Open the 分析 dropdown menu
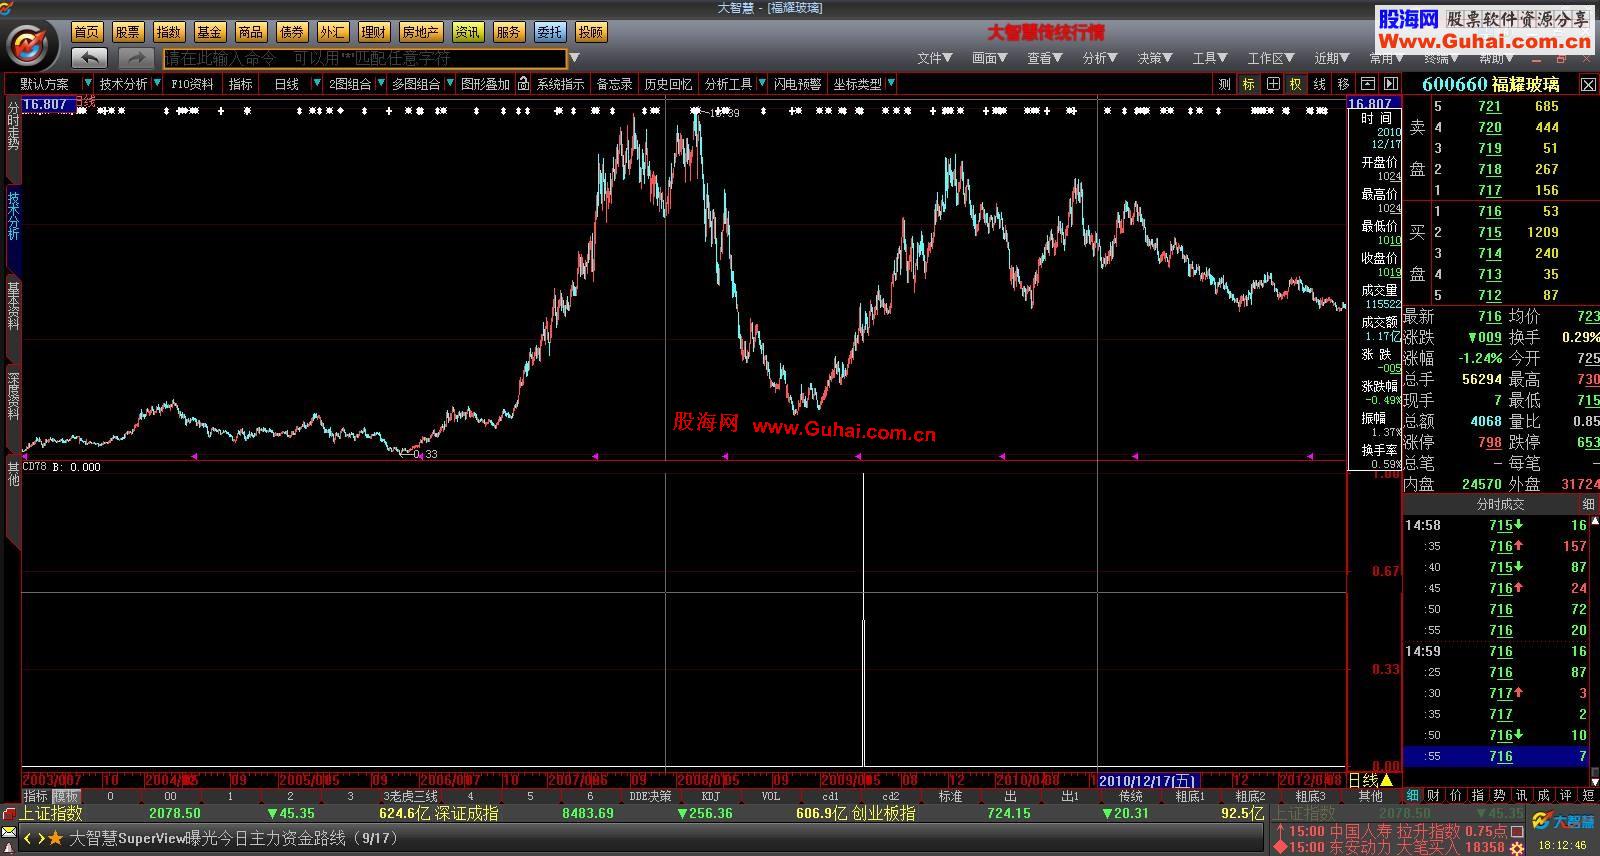Image resolution: width=1600 pixels, height=856 pixels. [1099, 58]
